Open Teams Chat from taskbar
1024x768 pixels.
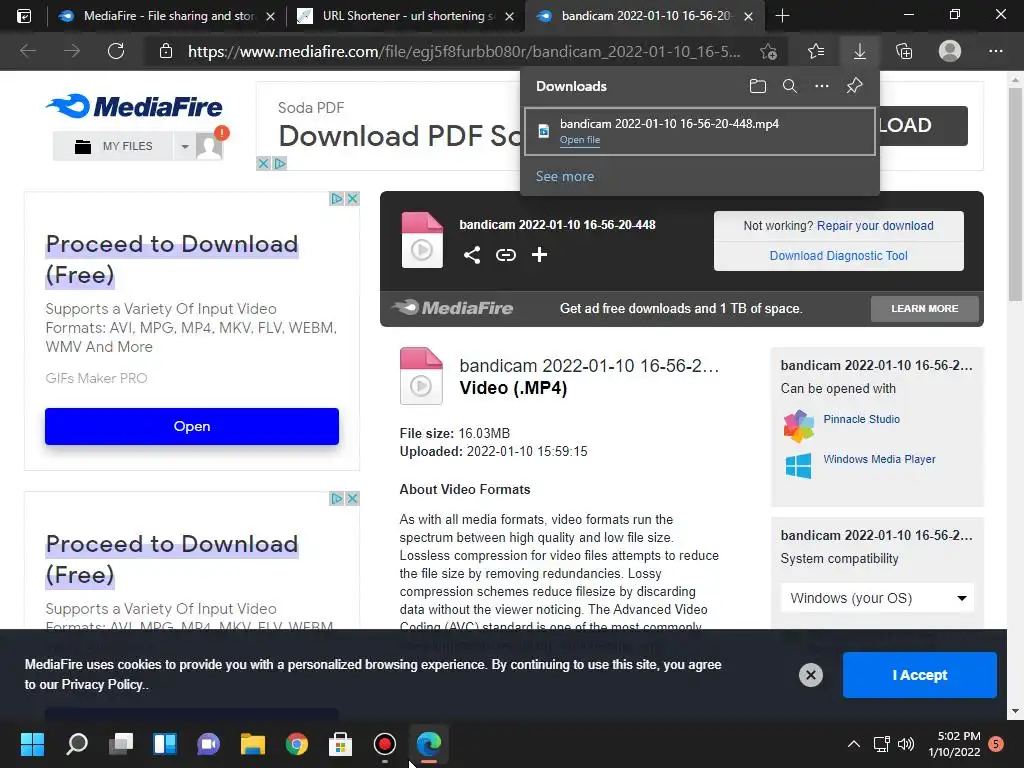coord(208,744)
